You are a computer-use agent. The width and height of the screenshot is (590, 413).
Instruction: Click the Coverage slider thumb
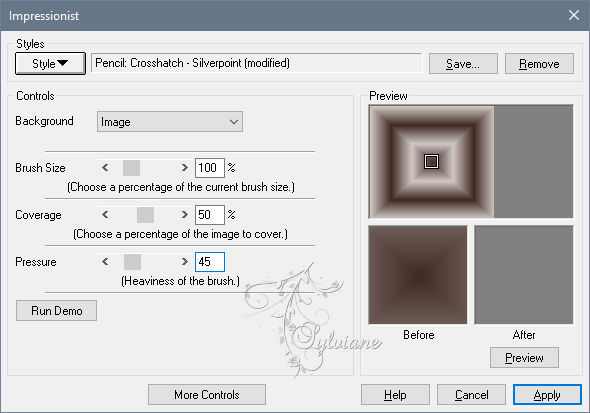pos(145,215)
